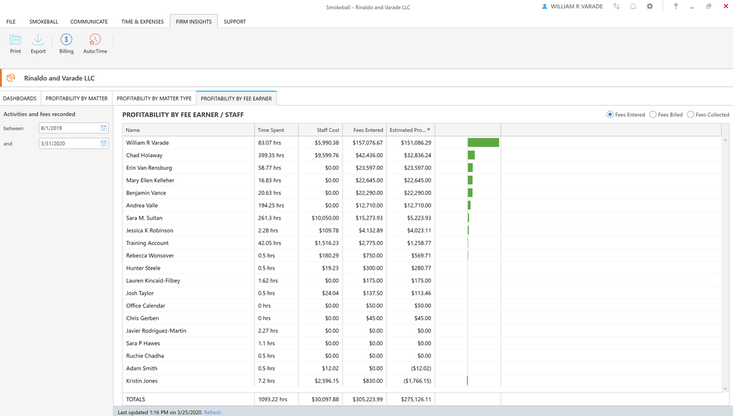Select the FIRM INSIGHTS ribbon tab
733x416 pixels.
(194, 22)
